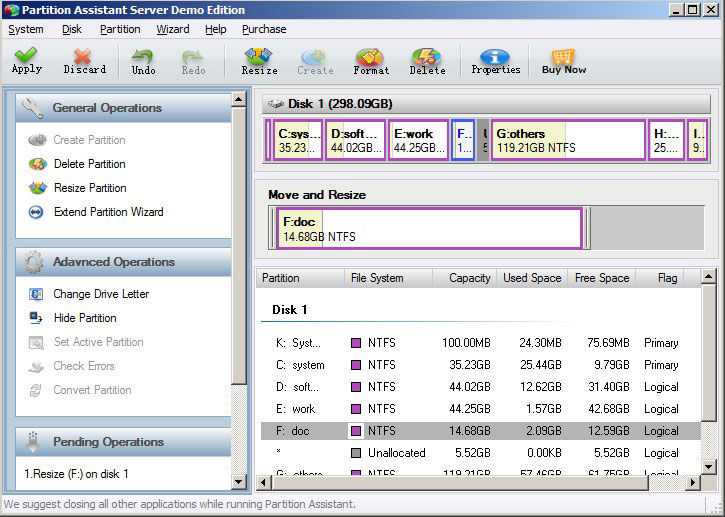
Task: Sort by the Flag column header
Action: (x=660, y=278)
